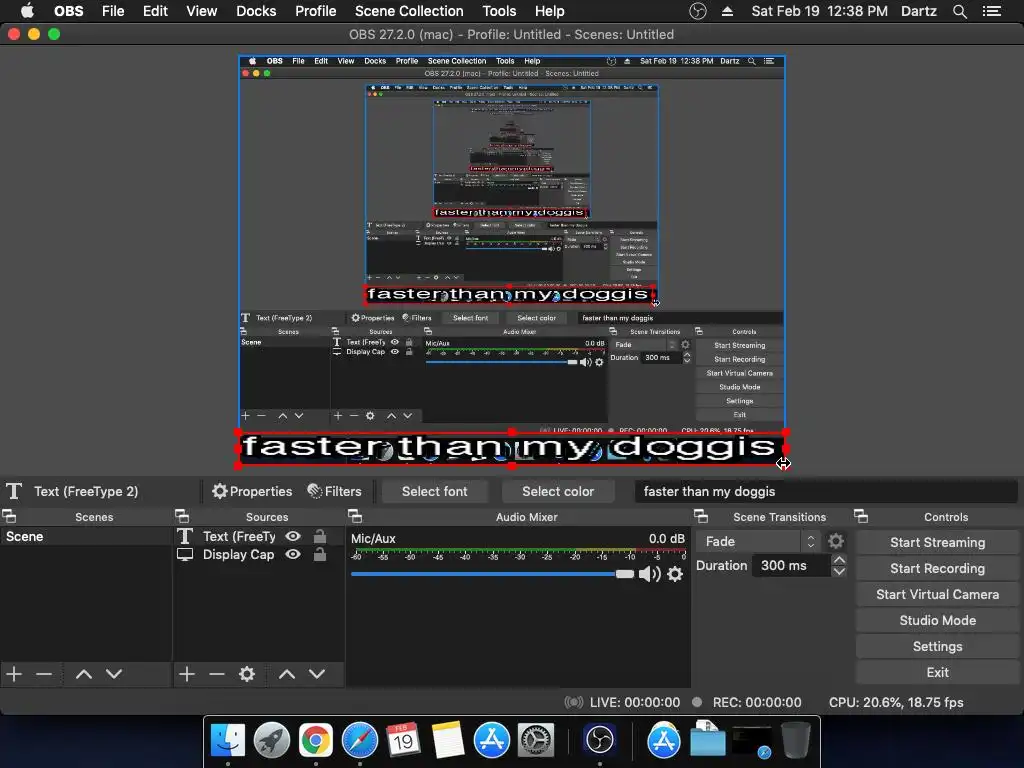Open Spotlight search in menu bar

pyautogui.click(x=959, y=11)
